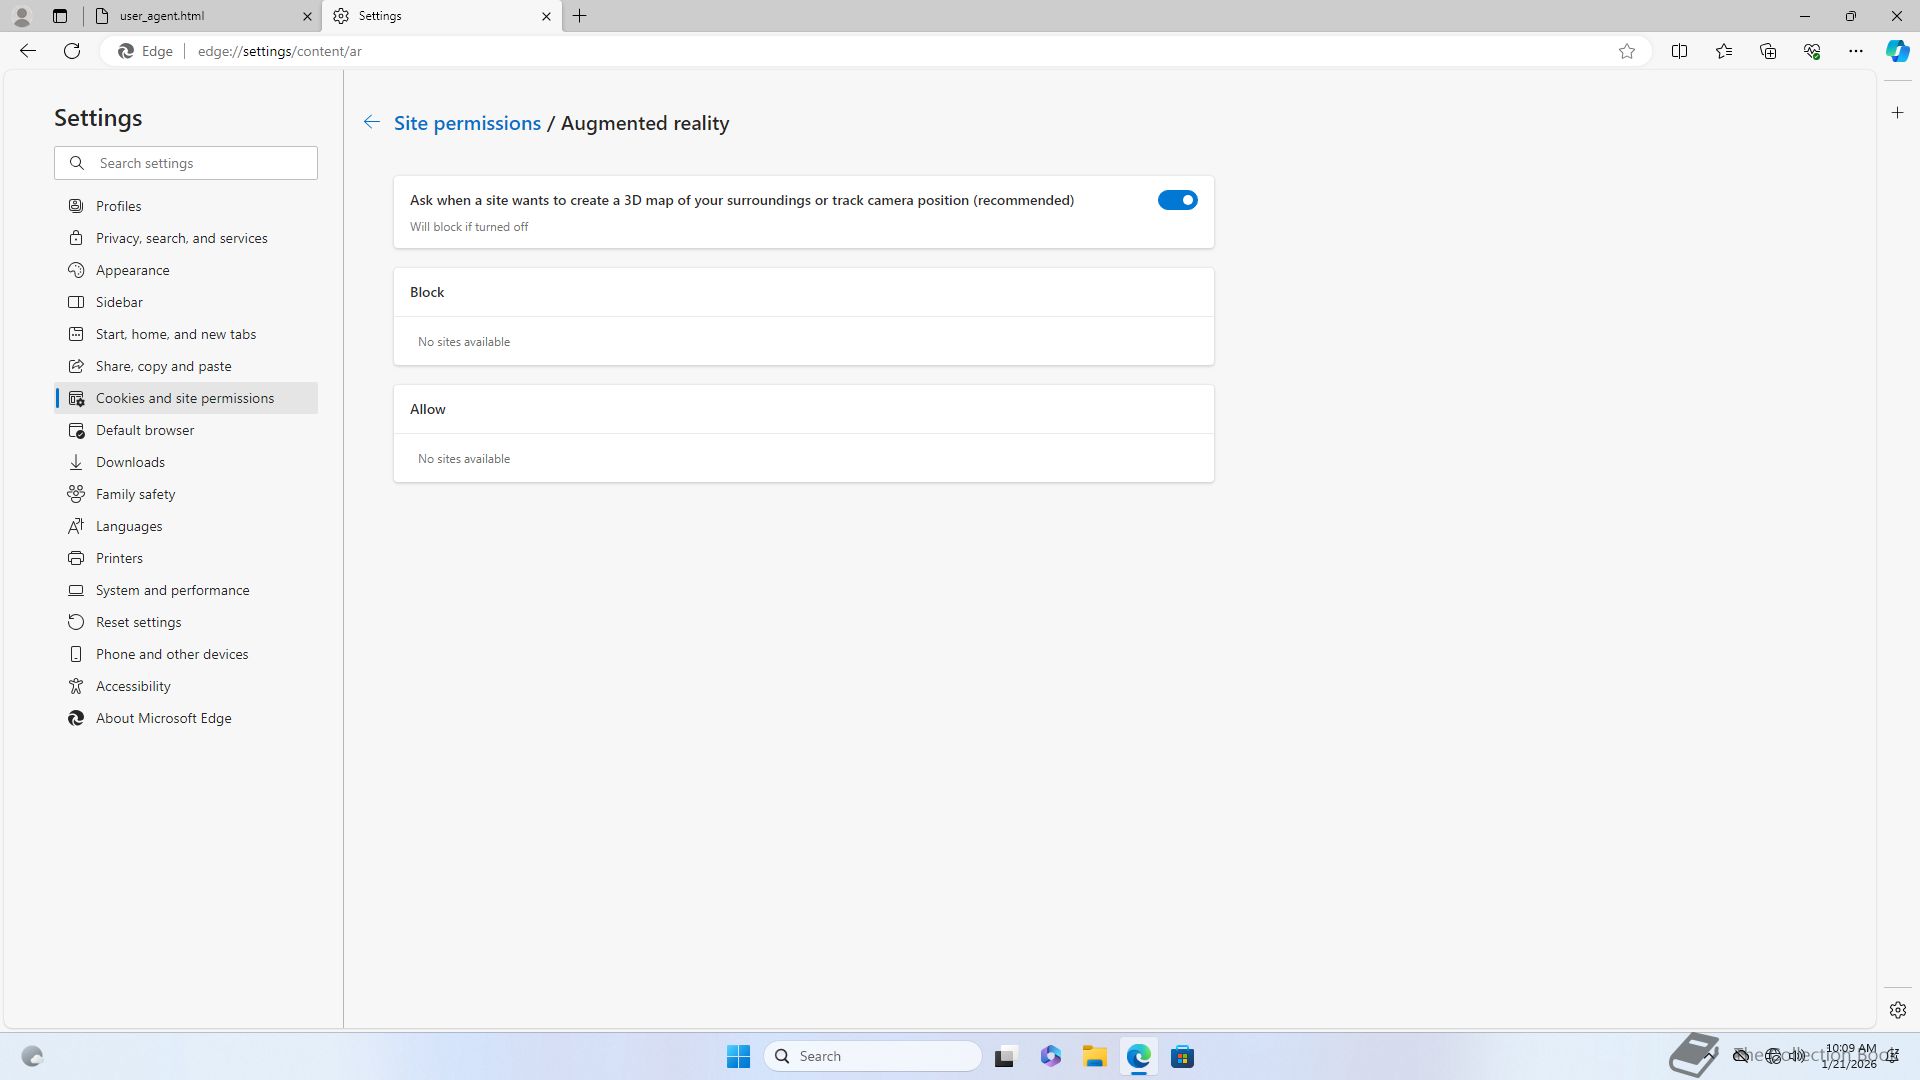
Task: Open the Favorites list icon
Action: 1724,51
